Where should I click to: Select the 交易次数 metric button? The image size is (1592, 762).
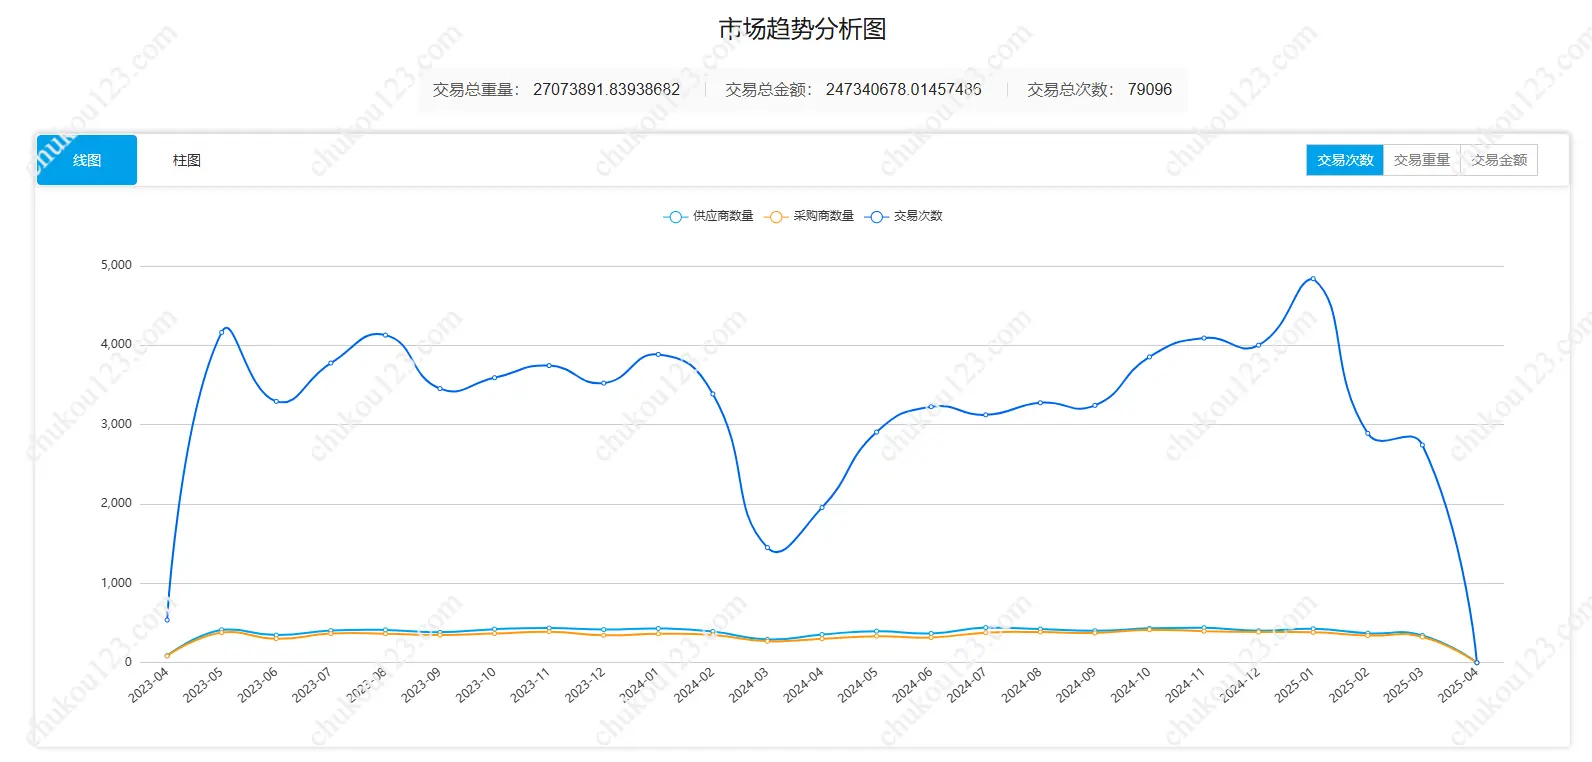pos(1344,160)
